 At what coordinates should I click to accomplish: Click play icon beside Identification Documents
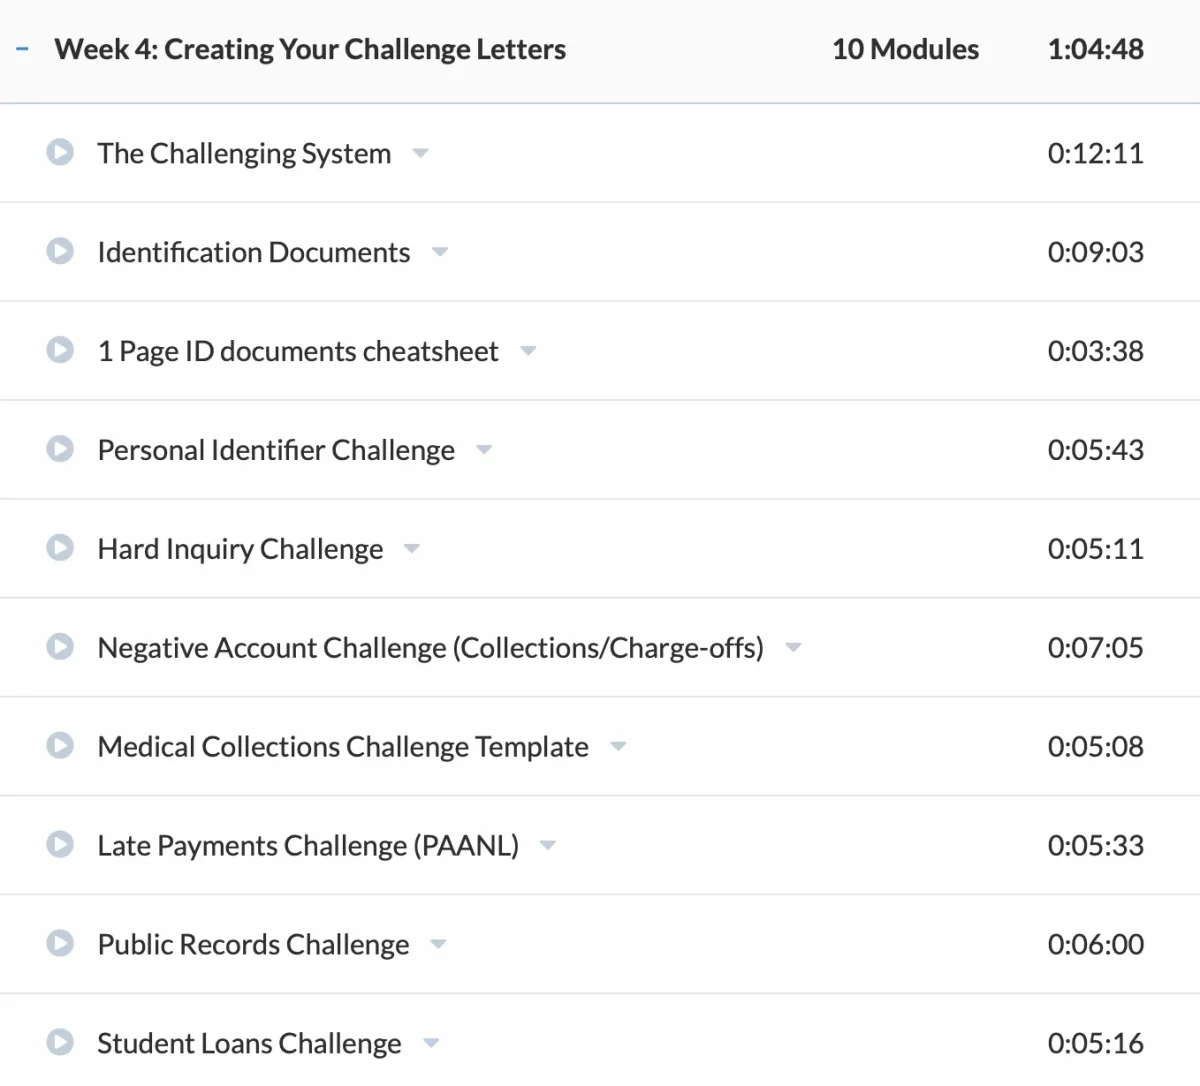[x=60, y=251]
